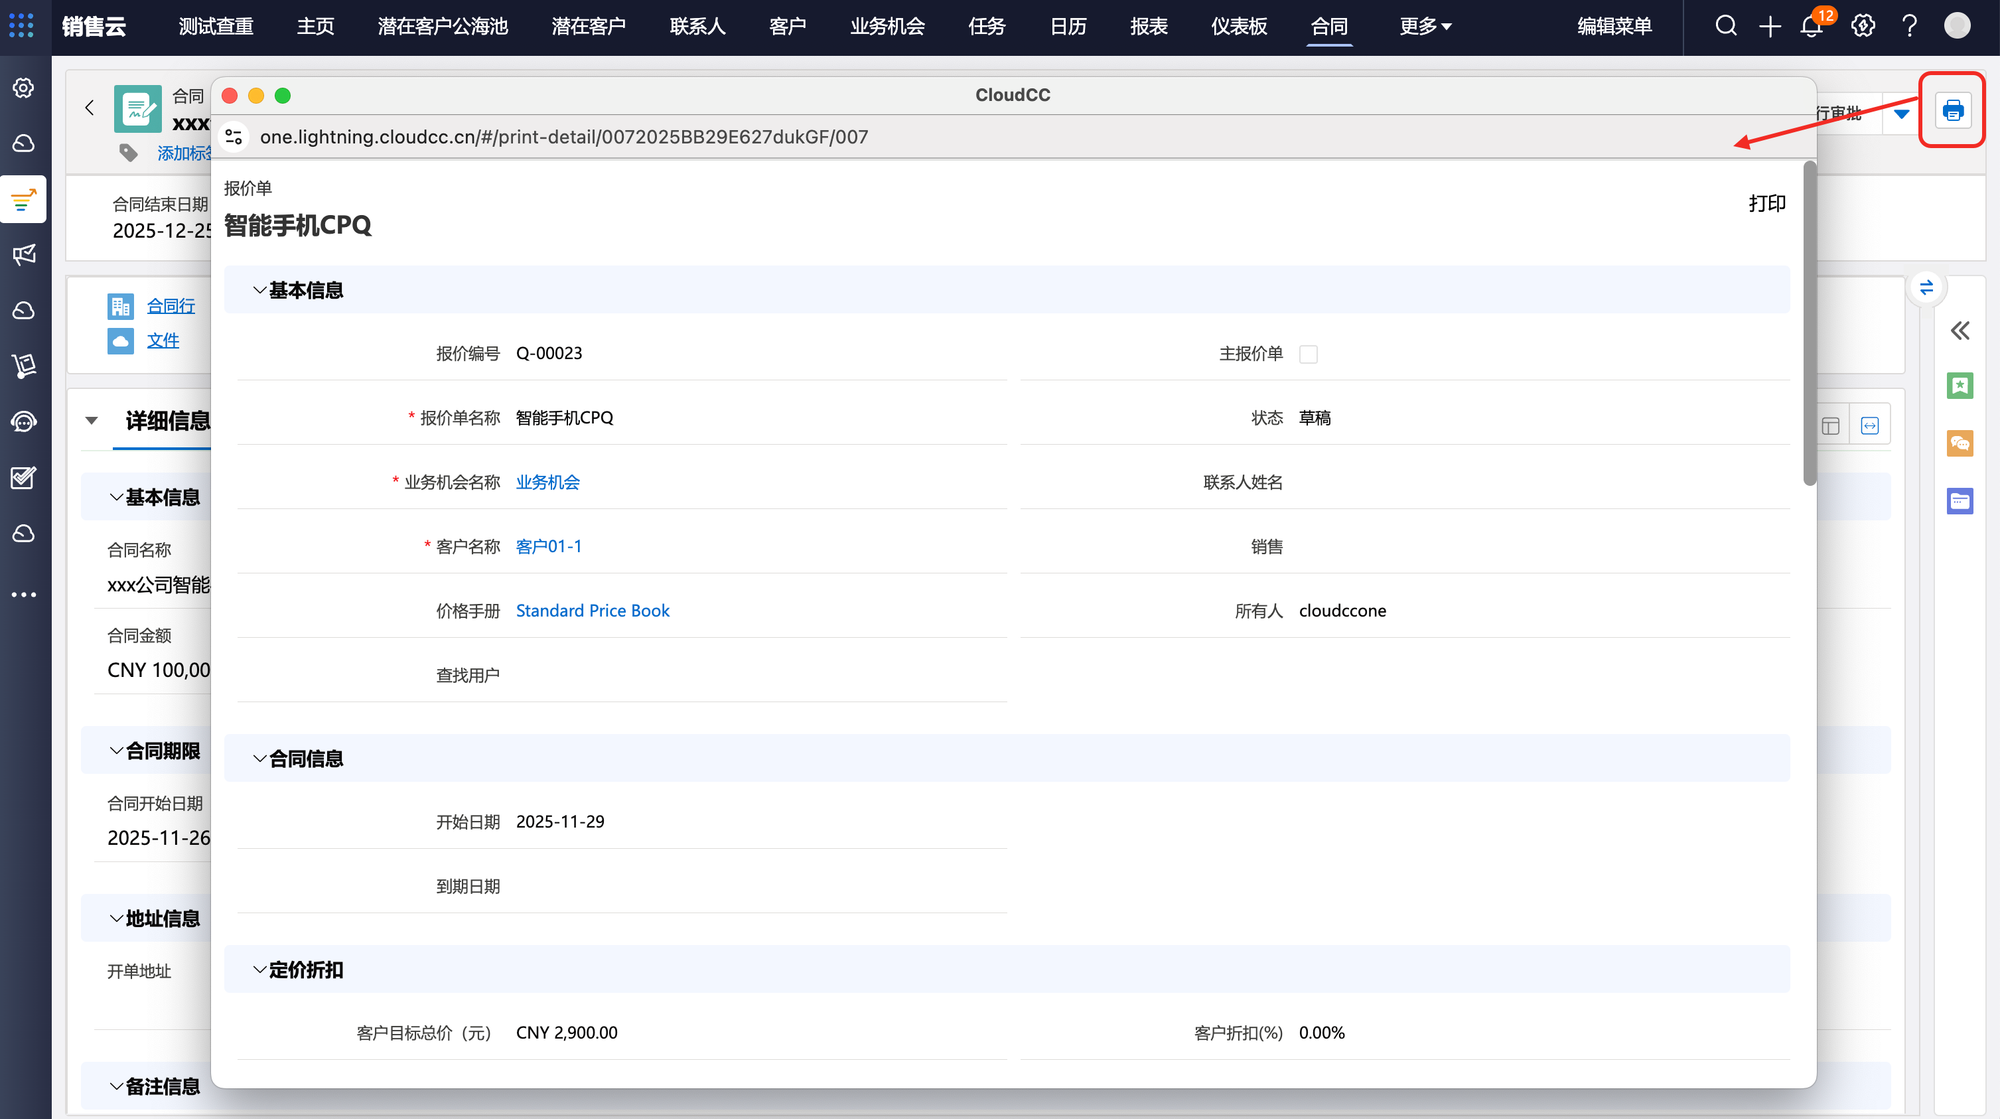Collapse right sidebar with double chevron
2000x1119 pixels.
1960,331
